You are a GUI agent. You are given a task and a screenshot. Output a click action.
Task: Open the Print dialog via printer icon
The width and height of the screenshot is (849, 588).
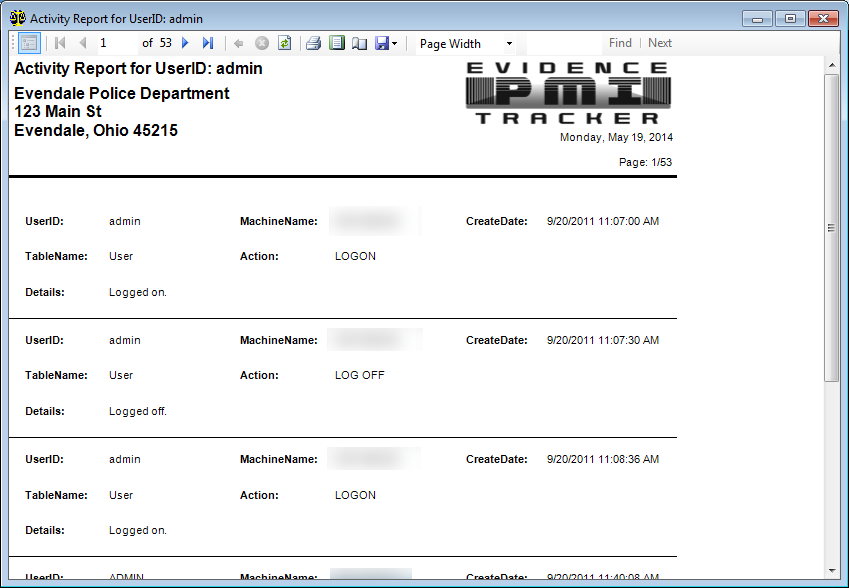pos(312,43)
